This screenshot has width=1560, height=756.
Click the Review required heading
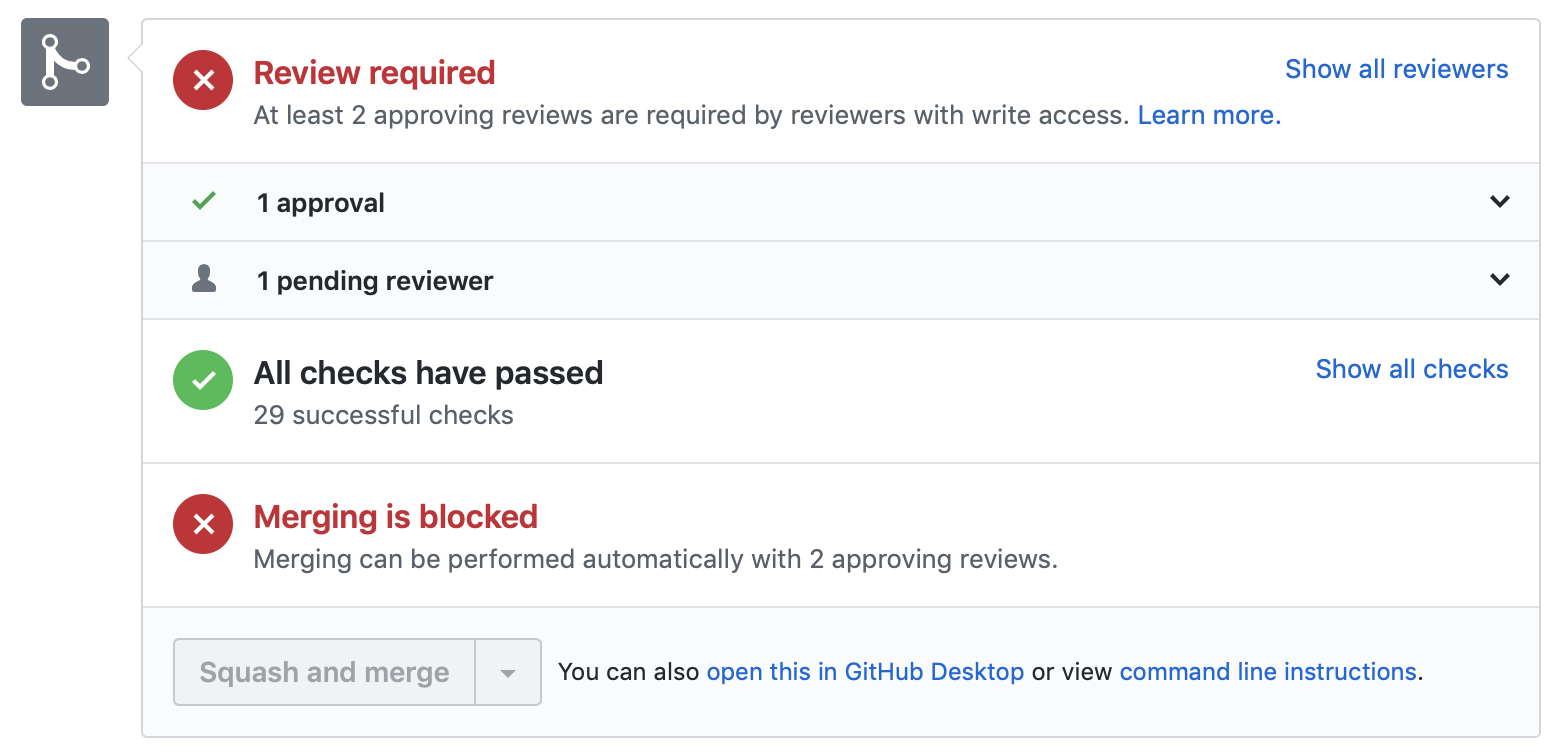[374, 73]
